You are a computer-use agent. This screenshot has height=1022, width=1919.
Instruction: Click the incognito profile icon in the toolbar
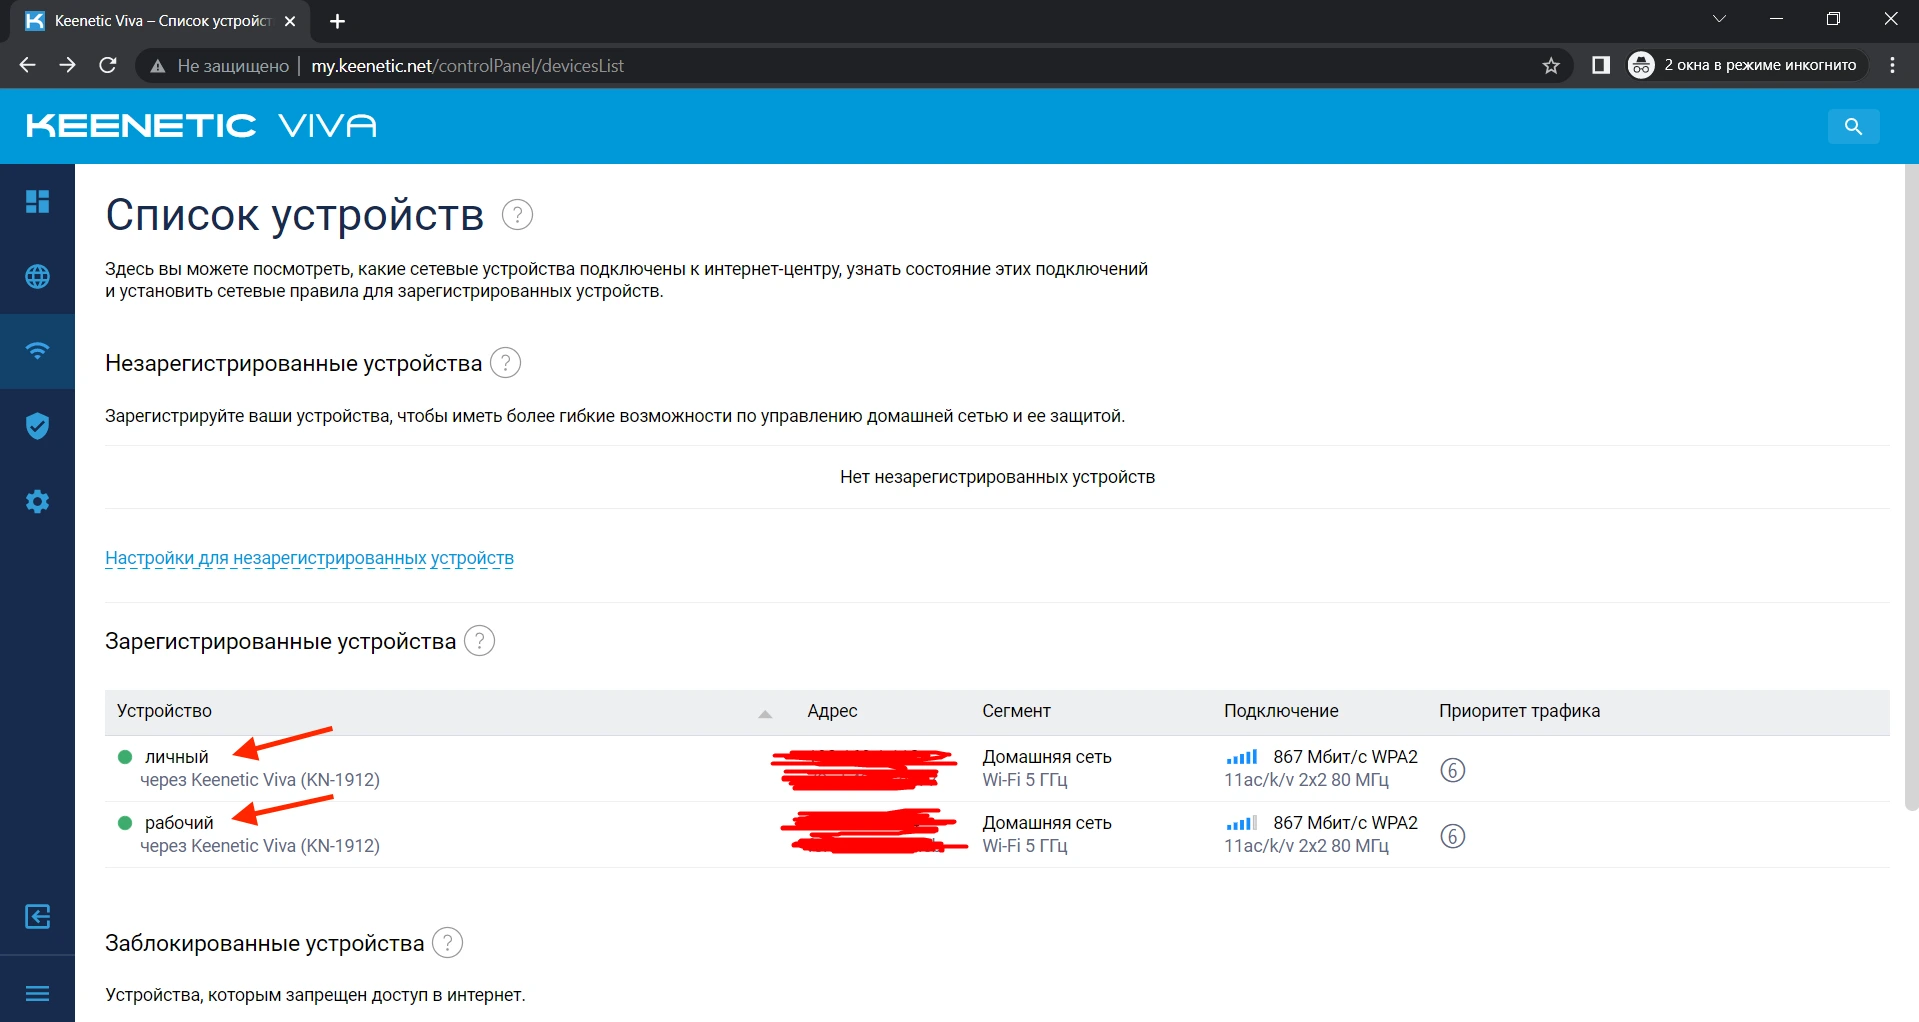point(1641,64)
